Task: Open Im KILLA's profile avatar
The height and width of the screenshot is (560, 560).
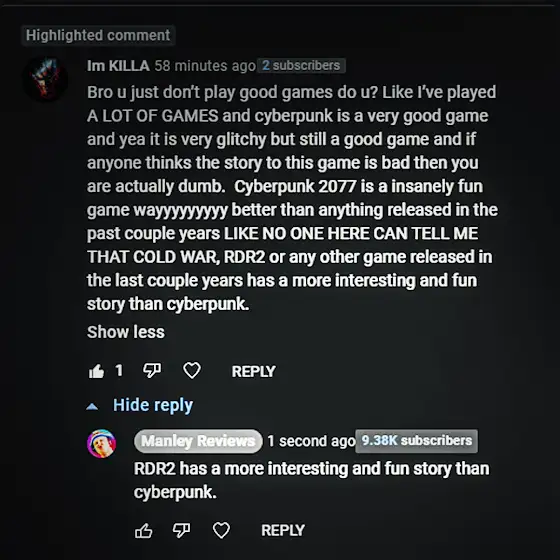Action: (x=45, y=78)
